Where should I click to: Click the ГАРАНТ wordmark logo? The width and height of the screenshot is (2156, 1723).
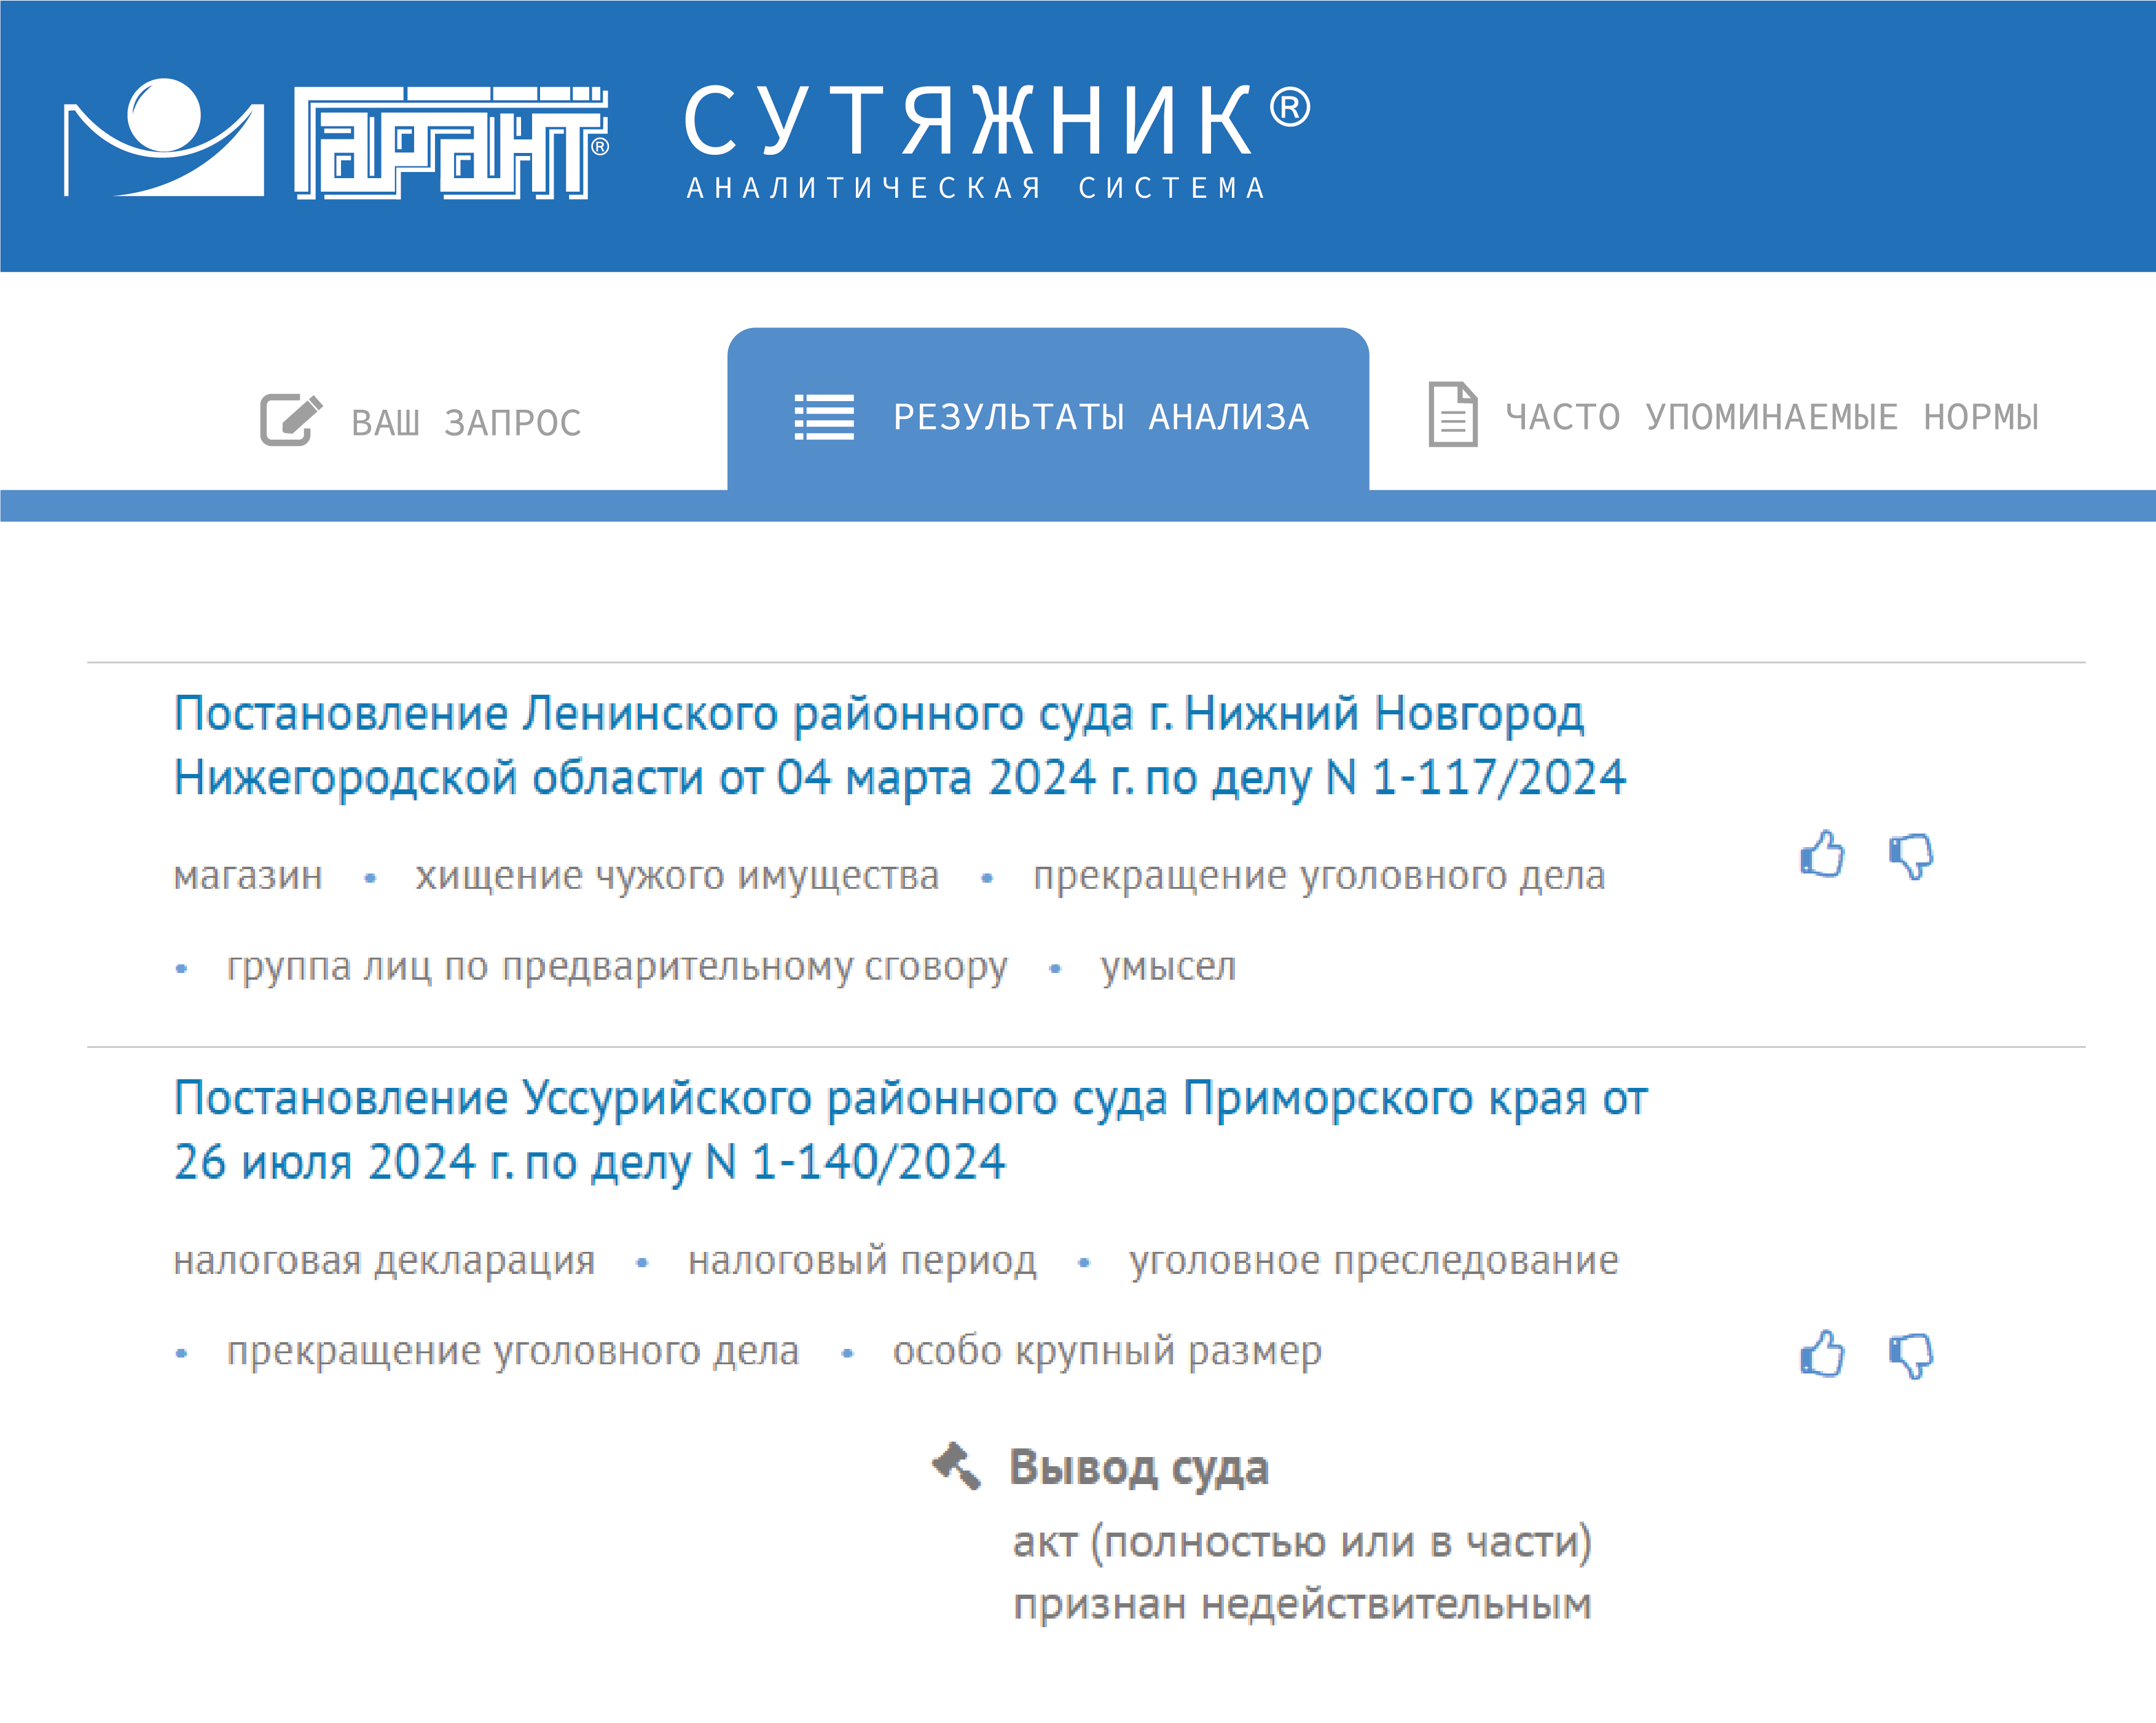tap(451, 143)
